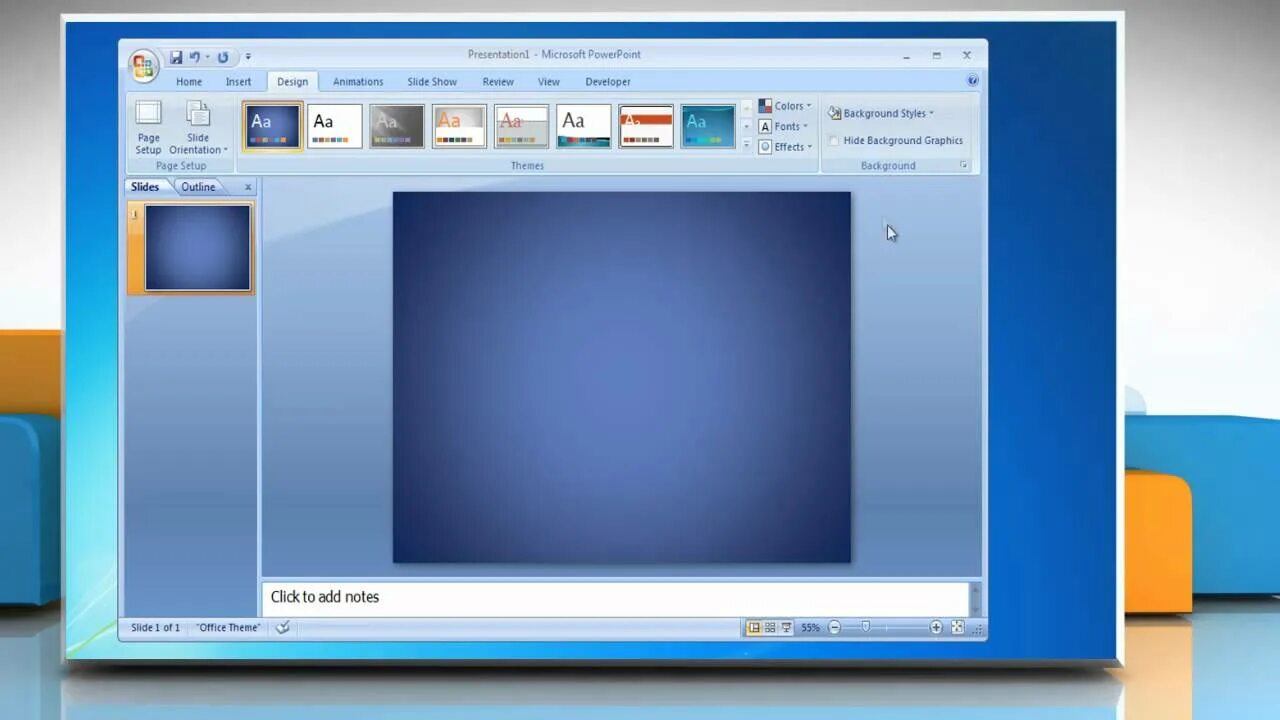Click the Save icon in Quick Access

click(176, 57)
